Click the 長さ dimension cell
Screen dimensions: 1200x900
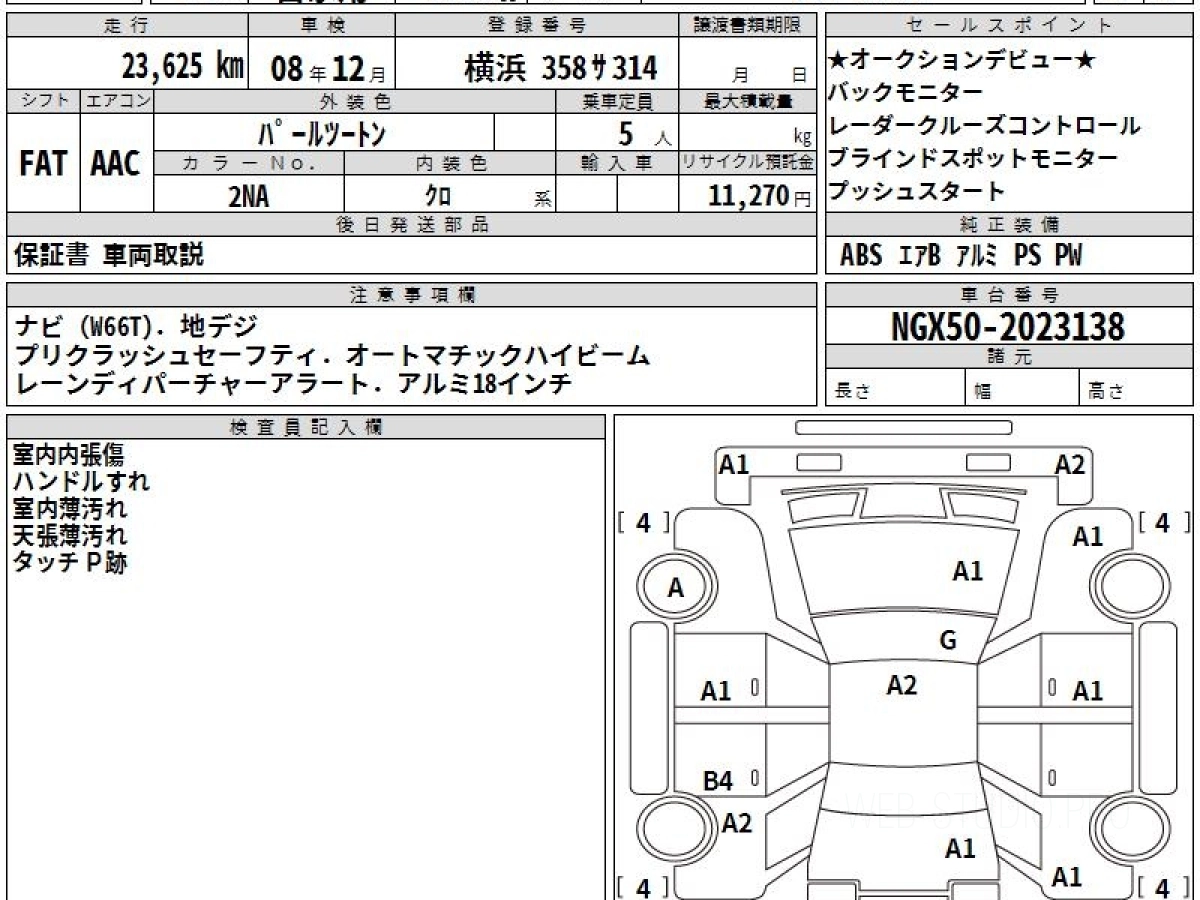point(894,388)
